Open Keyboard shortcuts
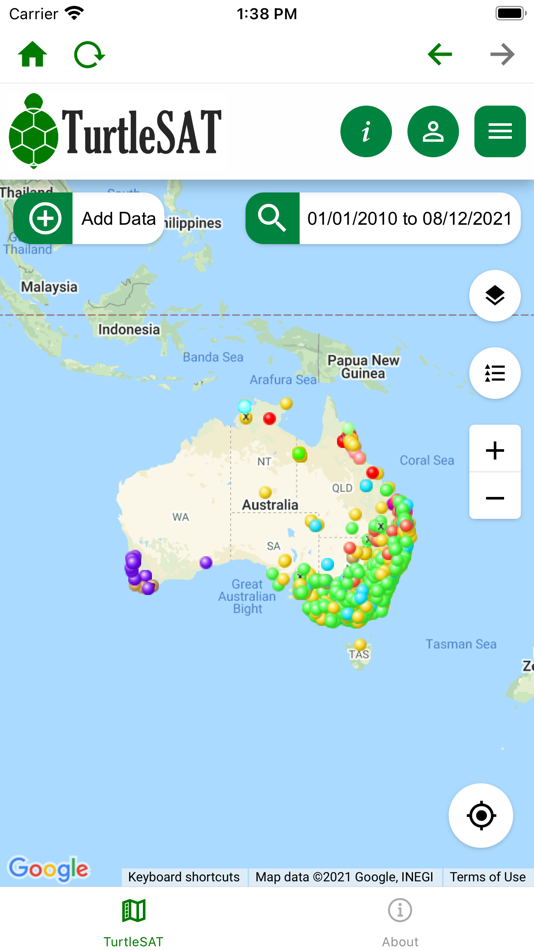 tap(184, 877)
